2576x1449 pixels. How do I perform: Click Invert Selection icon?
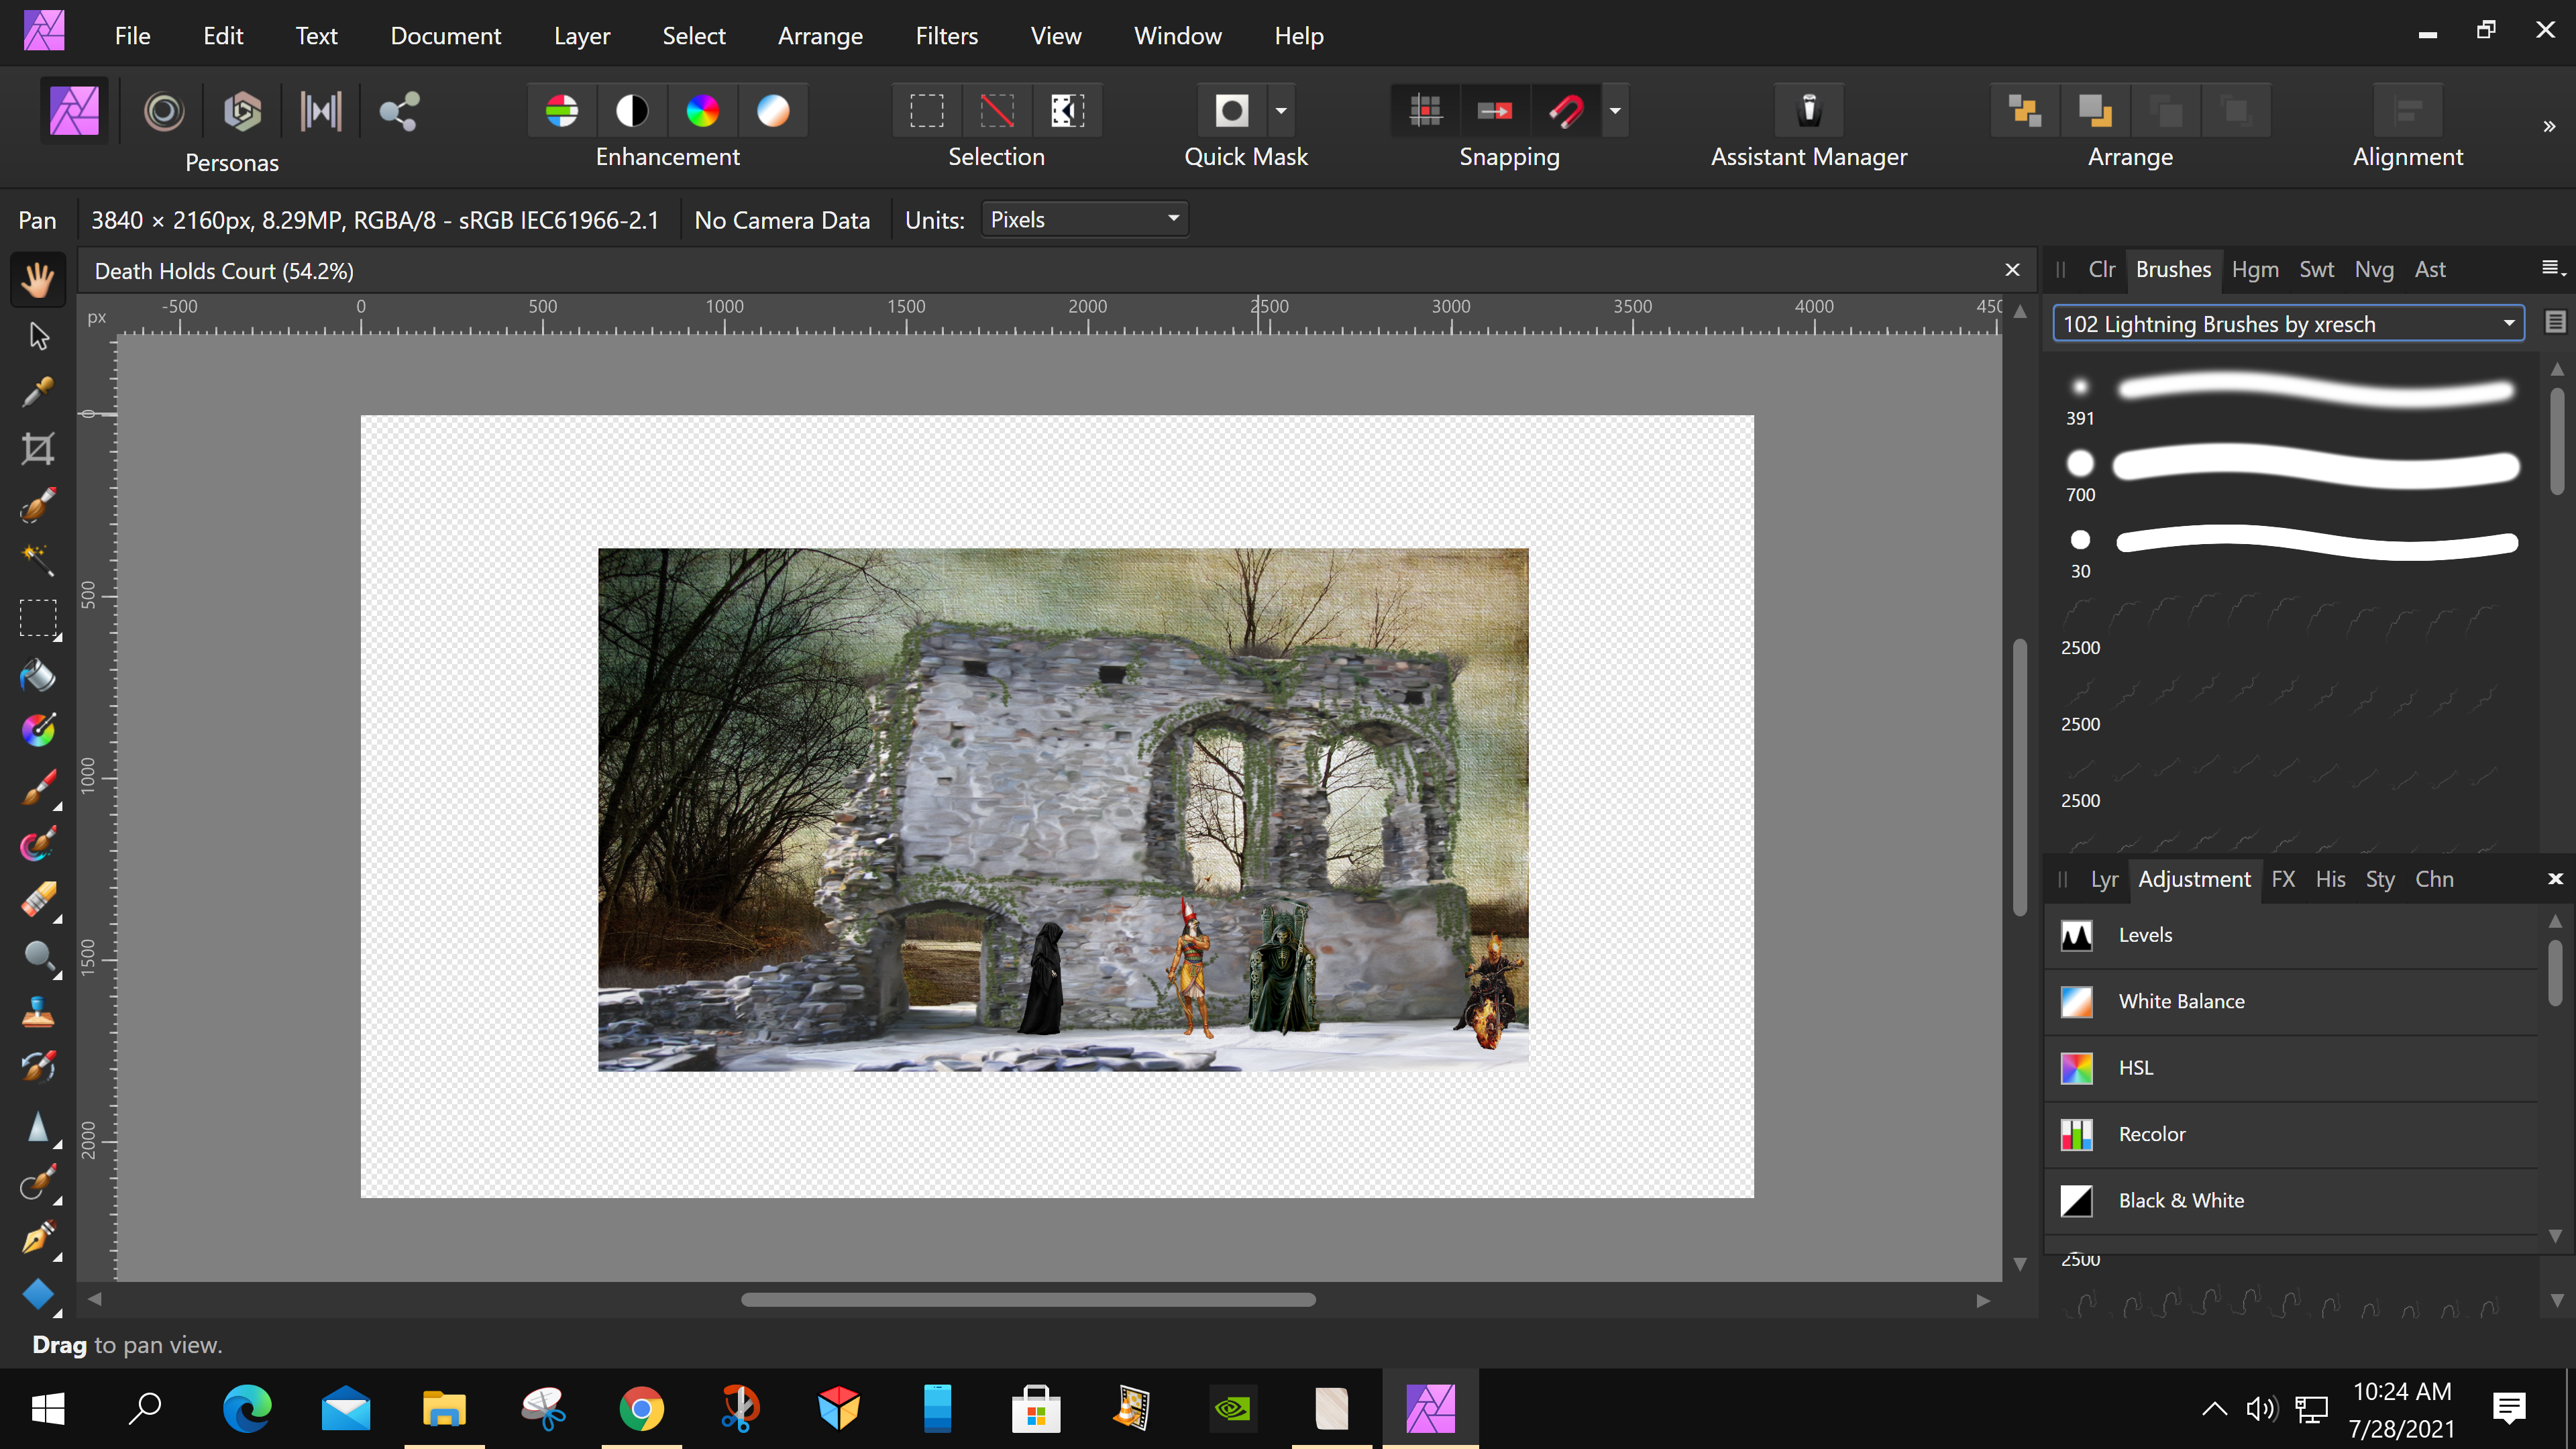pos(1067,110)
